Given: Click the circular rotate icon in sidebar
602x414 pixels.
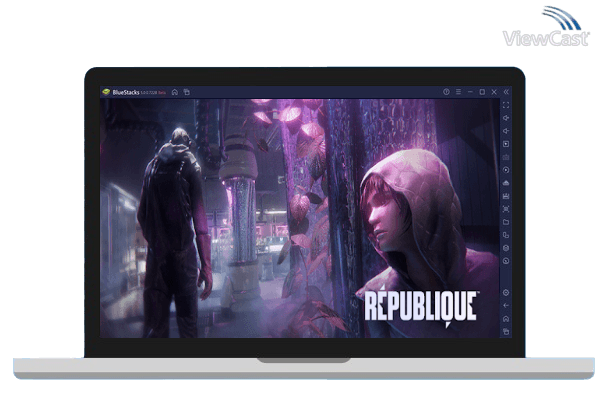Looking at the screenshot, I should click(506, 261).
